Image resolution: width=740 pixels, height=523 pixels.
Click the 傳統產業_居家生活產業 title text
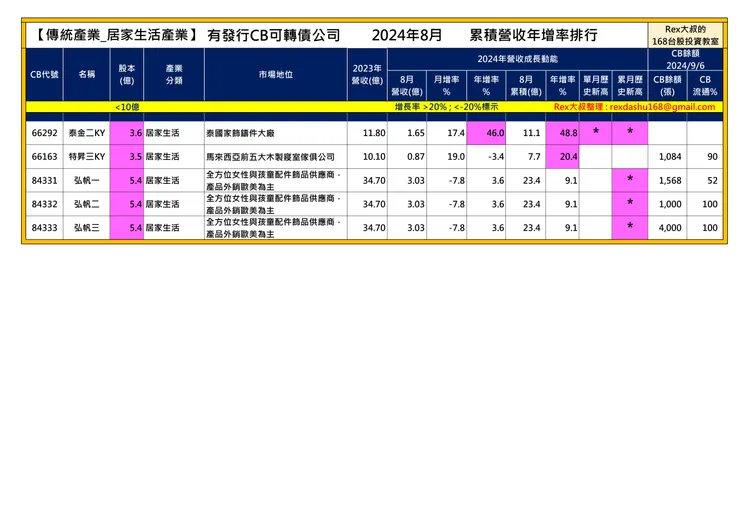point(117,35)
